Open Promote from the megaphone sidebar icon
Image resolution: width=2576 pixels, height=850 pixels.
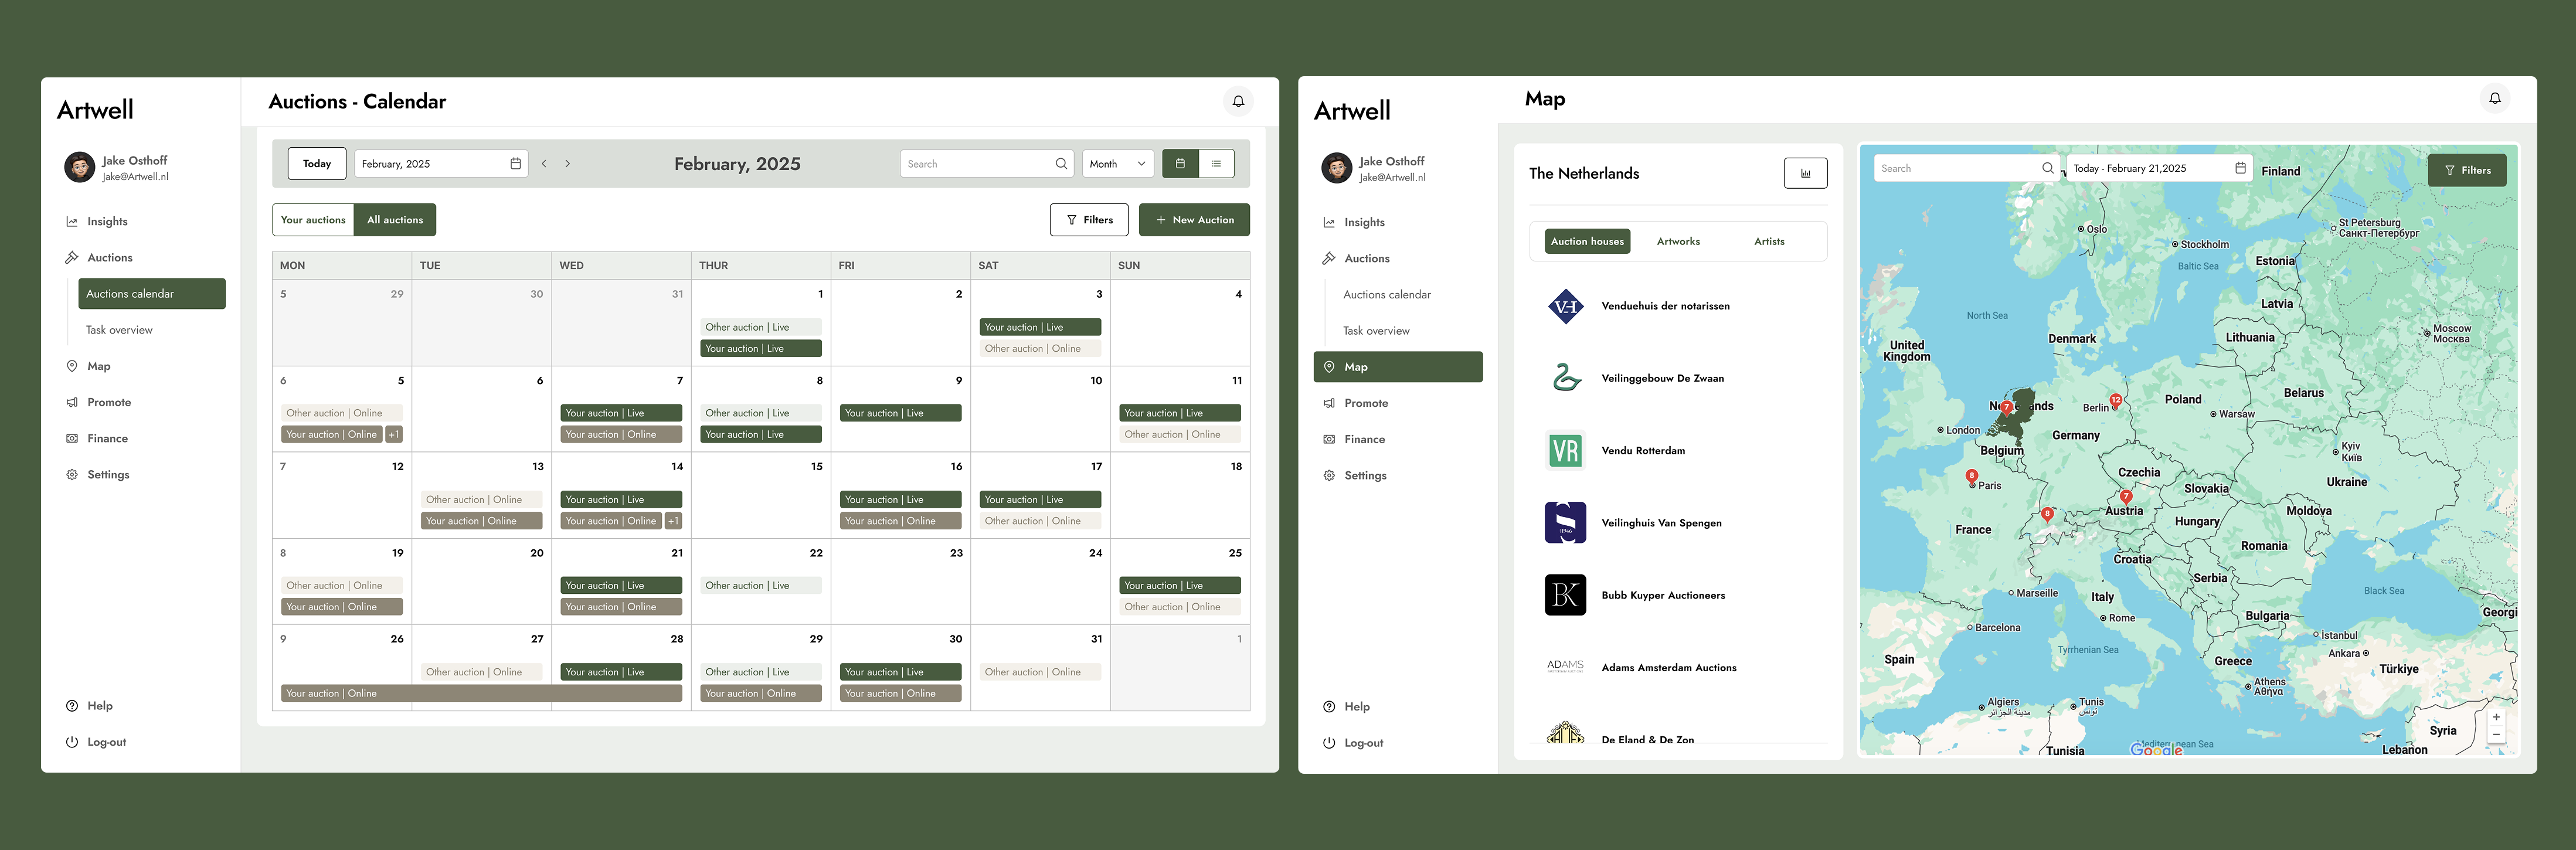(x=71, y=402)
